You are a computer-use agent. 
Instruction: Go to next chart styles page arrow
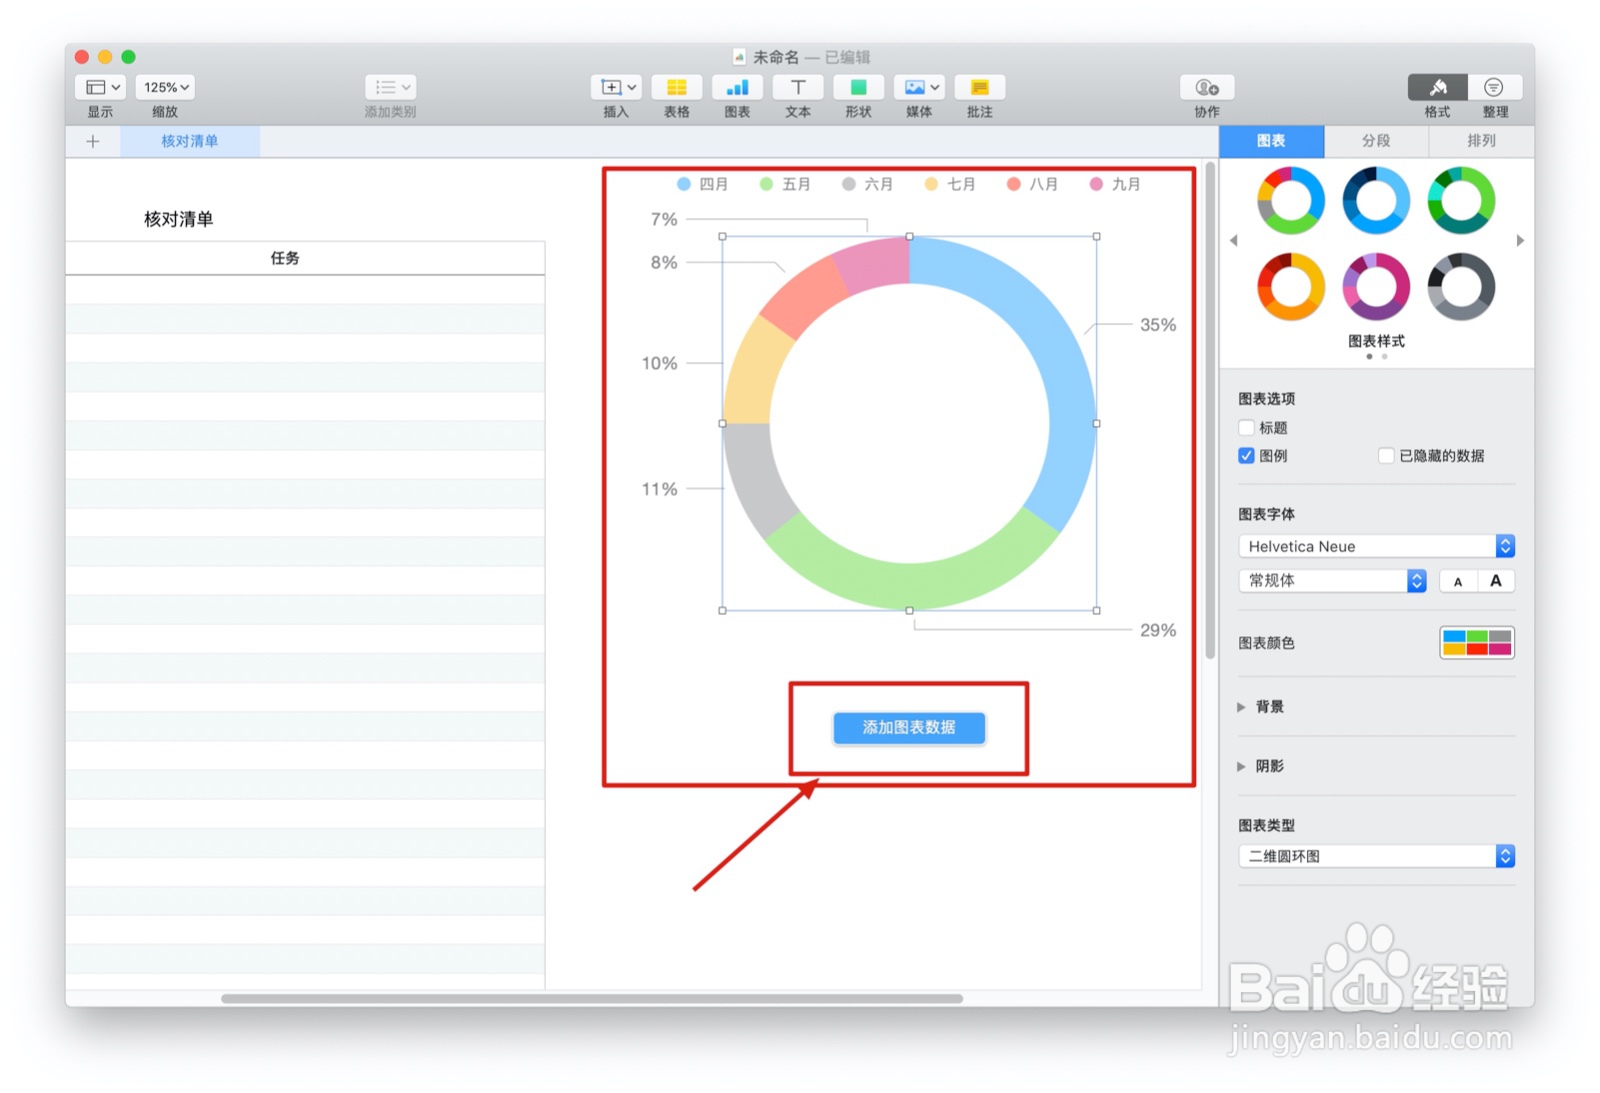[x=1520, y=241]
